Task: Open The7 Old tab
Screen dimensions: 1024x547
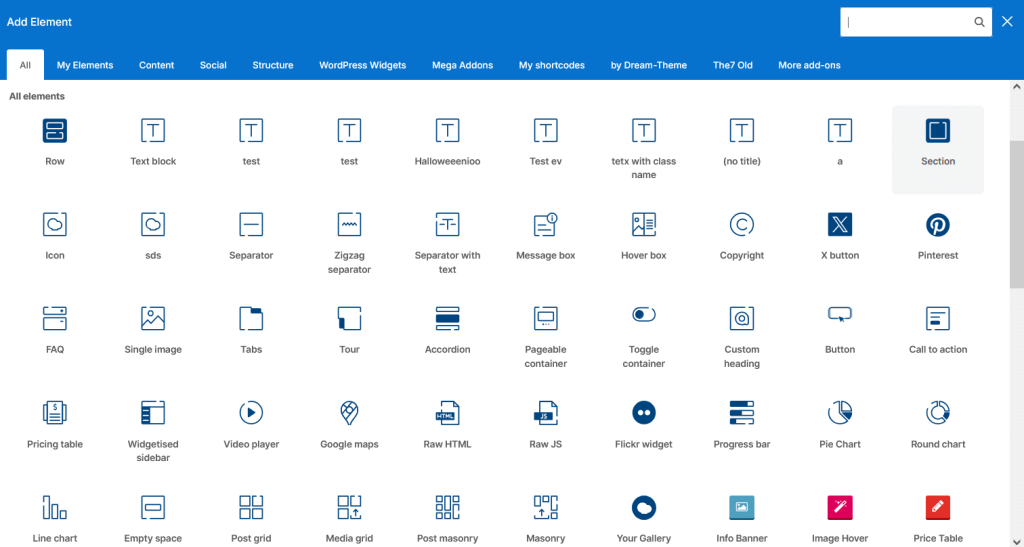Action: pos(733,65)
